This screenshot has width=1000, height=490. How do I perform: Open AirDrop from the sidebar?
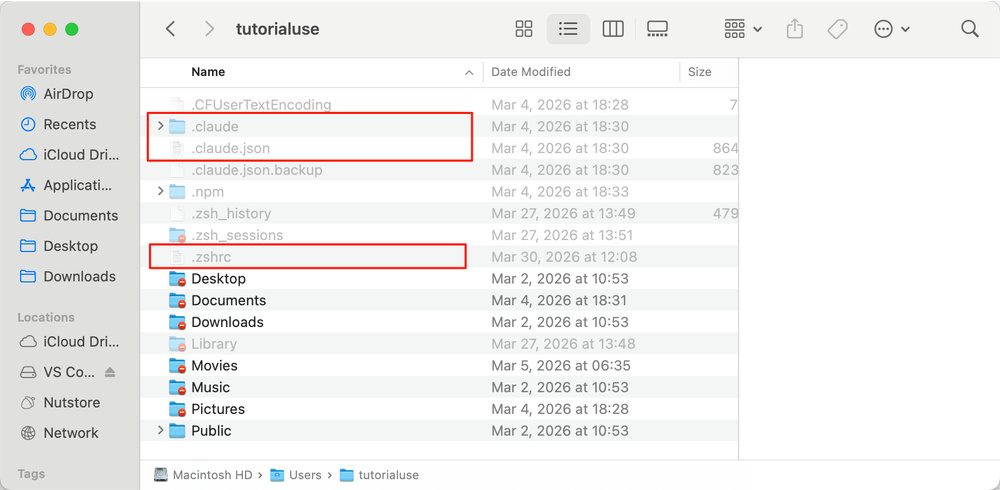coord(68,94)
